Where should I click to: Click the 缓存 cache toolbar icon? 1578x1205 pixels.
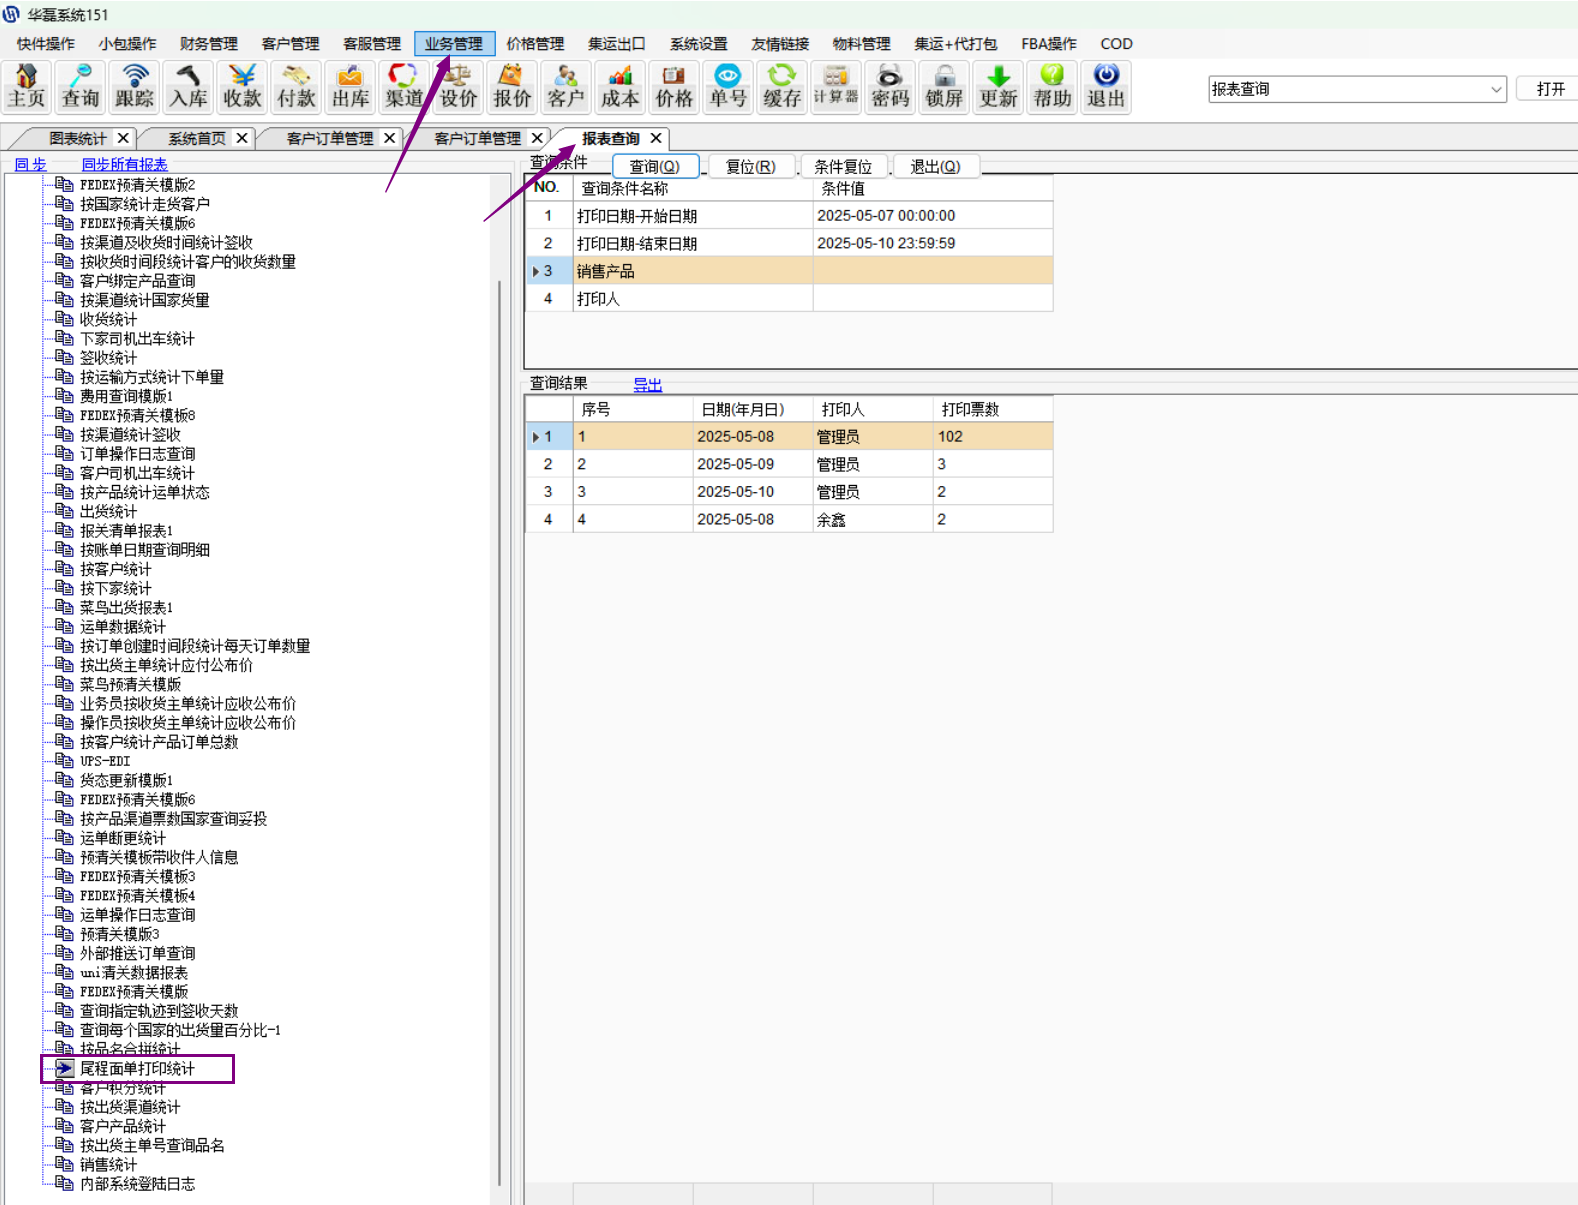coord(782,87)
